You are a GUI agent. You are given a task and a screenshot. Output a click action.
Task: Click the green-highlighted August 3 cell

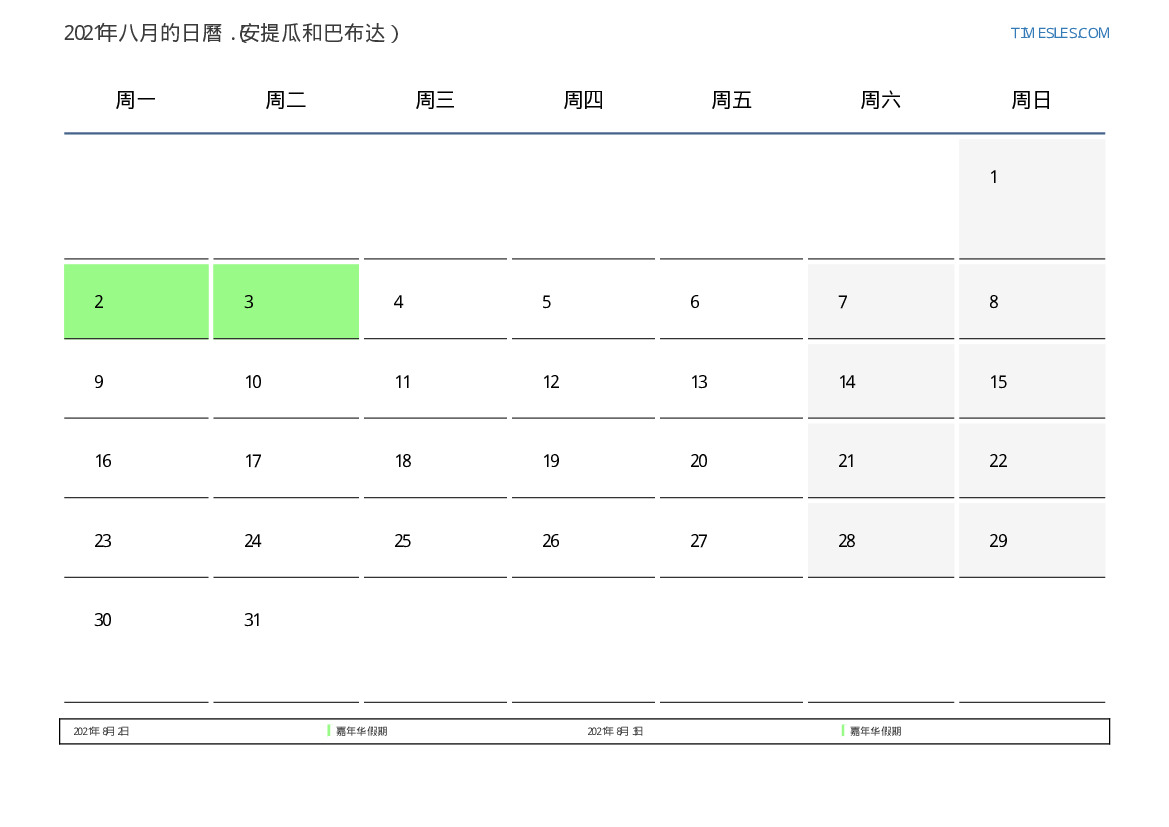(286, 301)
